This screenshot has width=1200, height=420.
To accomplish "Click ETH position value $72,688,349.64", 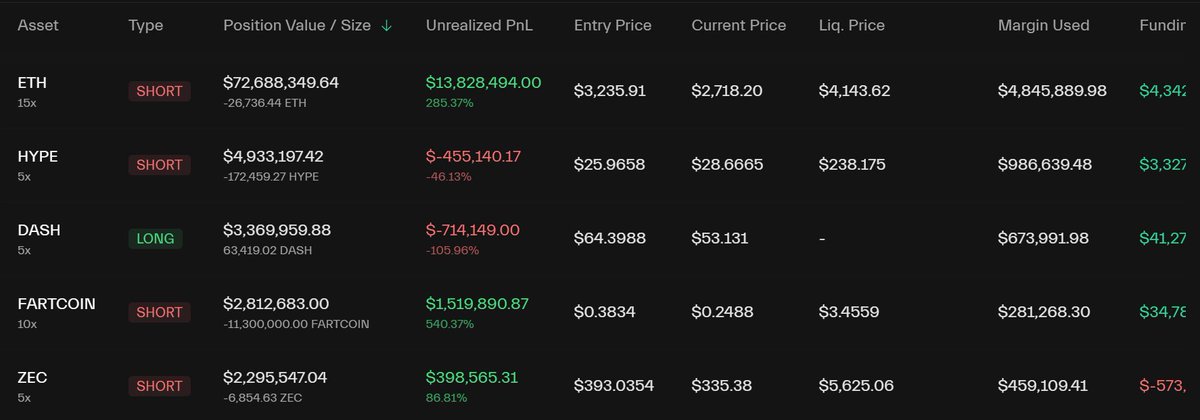I will click(x=281, y=82).
